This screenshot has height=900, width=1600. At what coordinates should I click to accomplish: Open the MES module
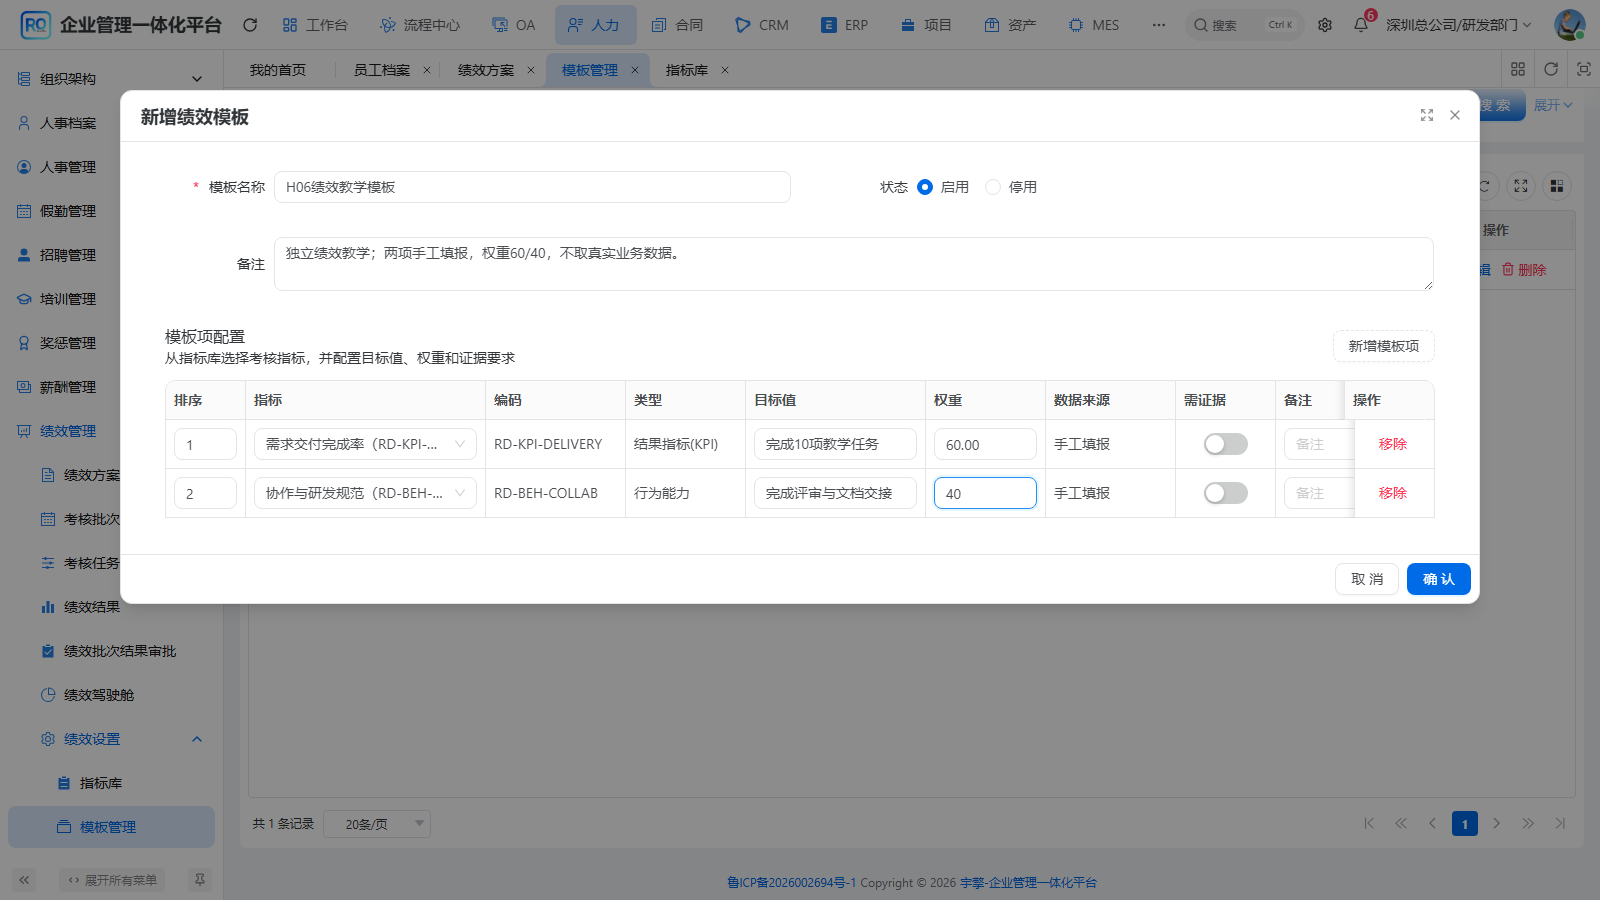click(1094, 25)
